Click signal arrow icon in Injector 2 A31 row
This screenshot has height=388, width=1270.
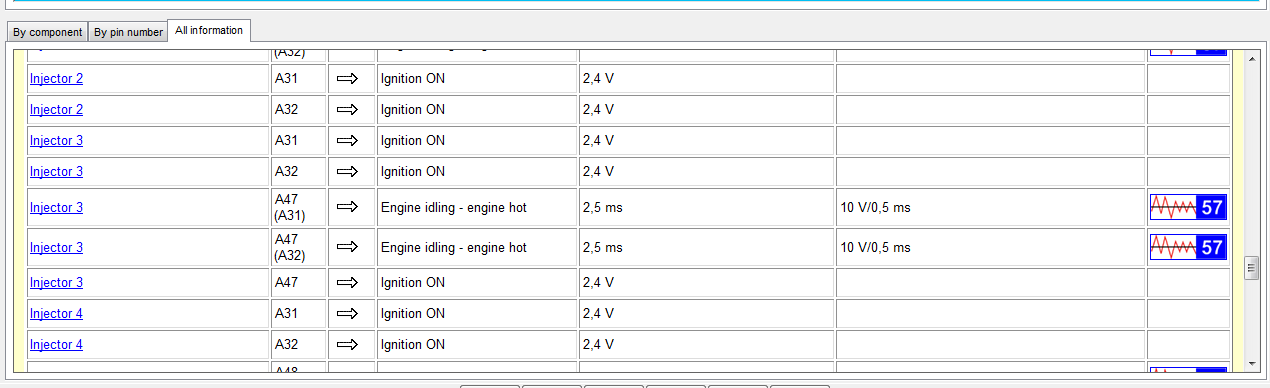[347, 78]
